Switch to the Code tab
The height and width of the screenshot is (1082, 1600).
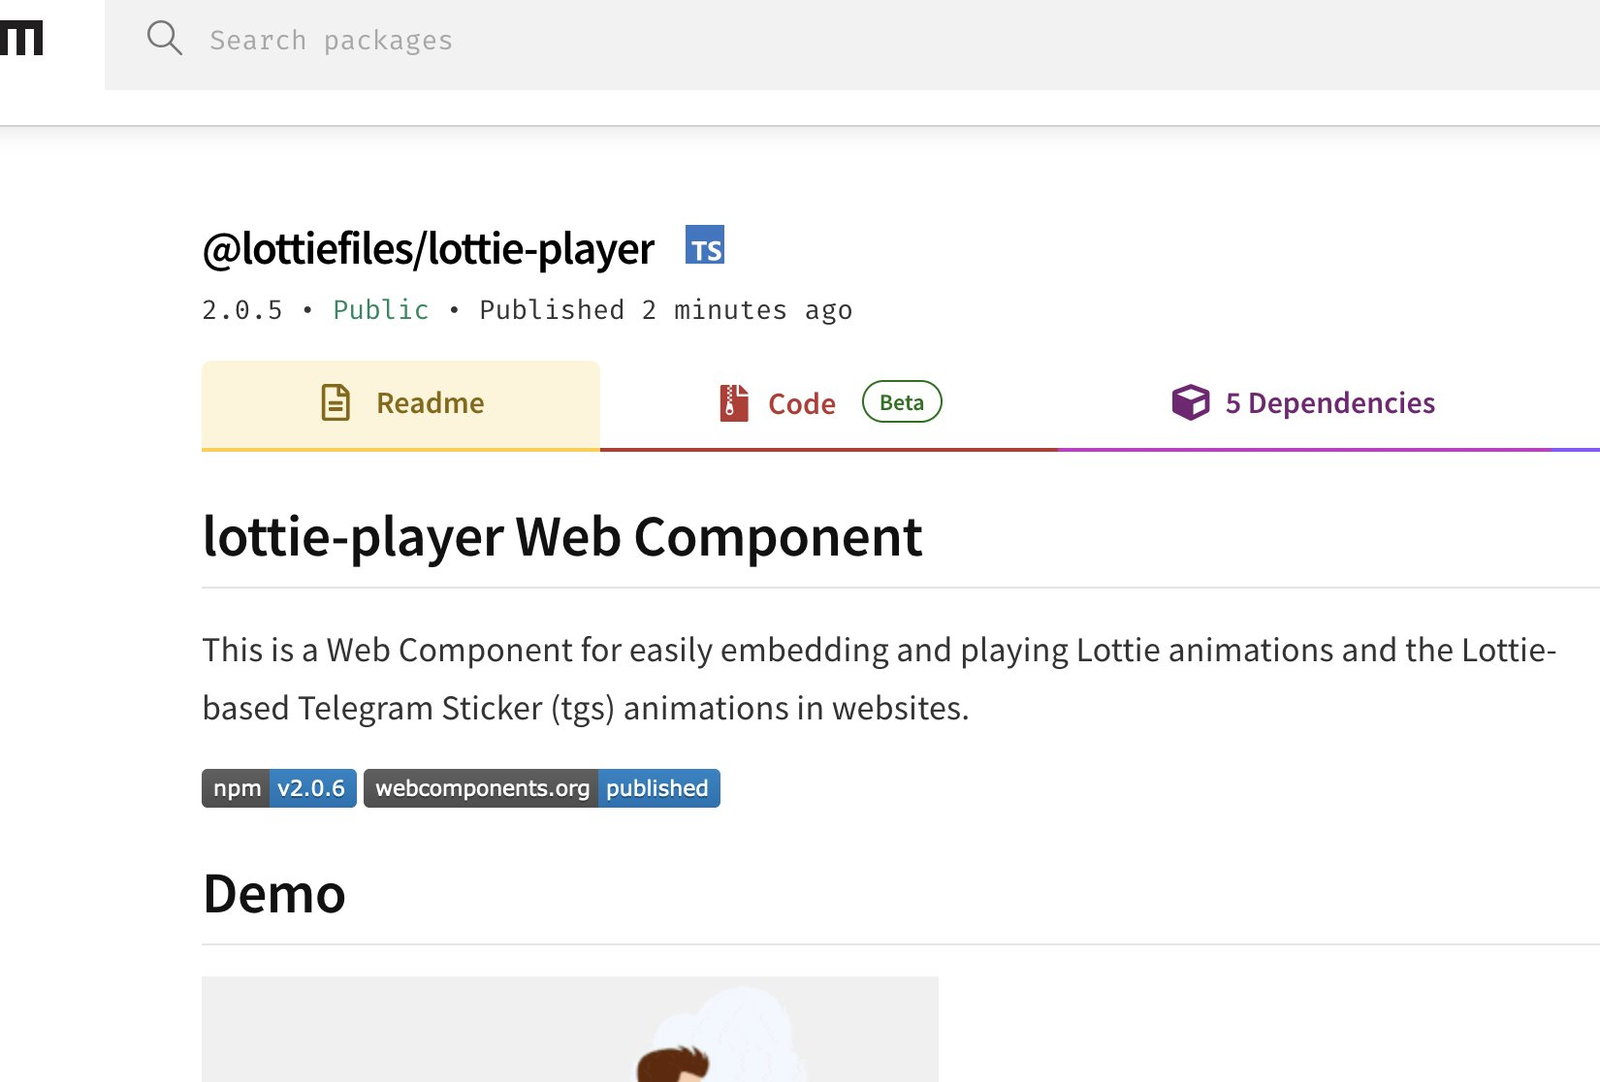[829, 405]
